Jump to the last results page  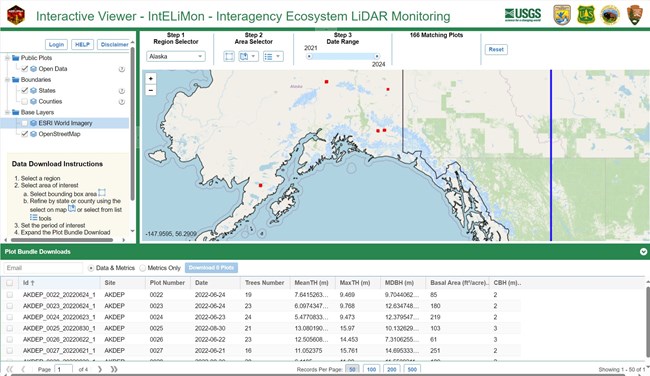point(114,369)
